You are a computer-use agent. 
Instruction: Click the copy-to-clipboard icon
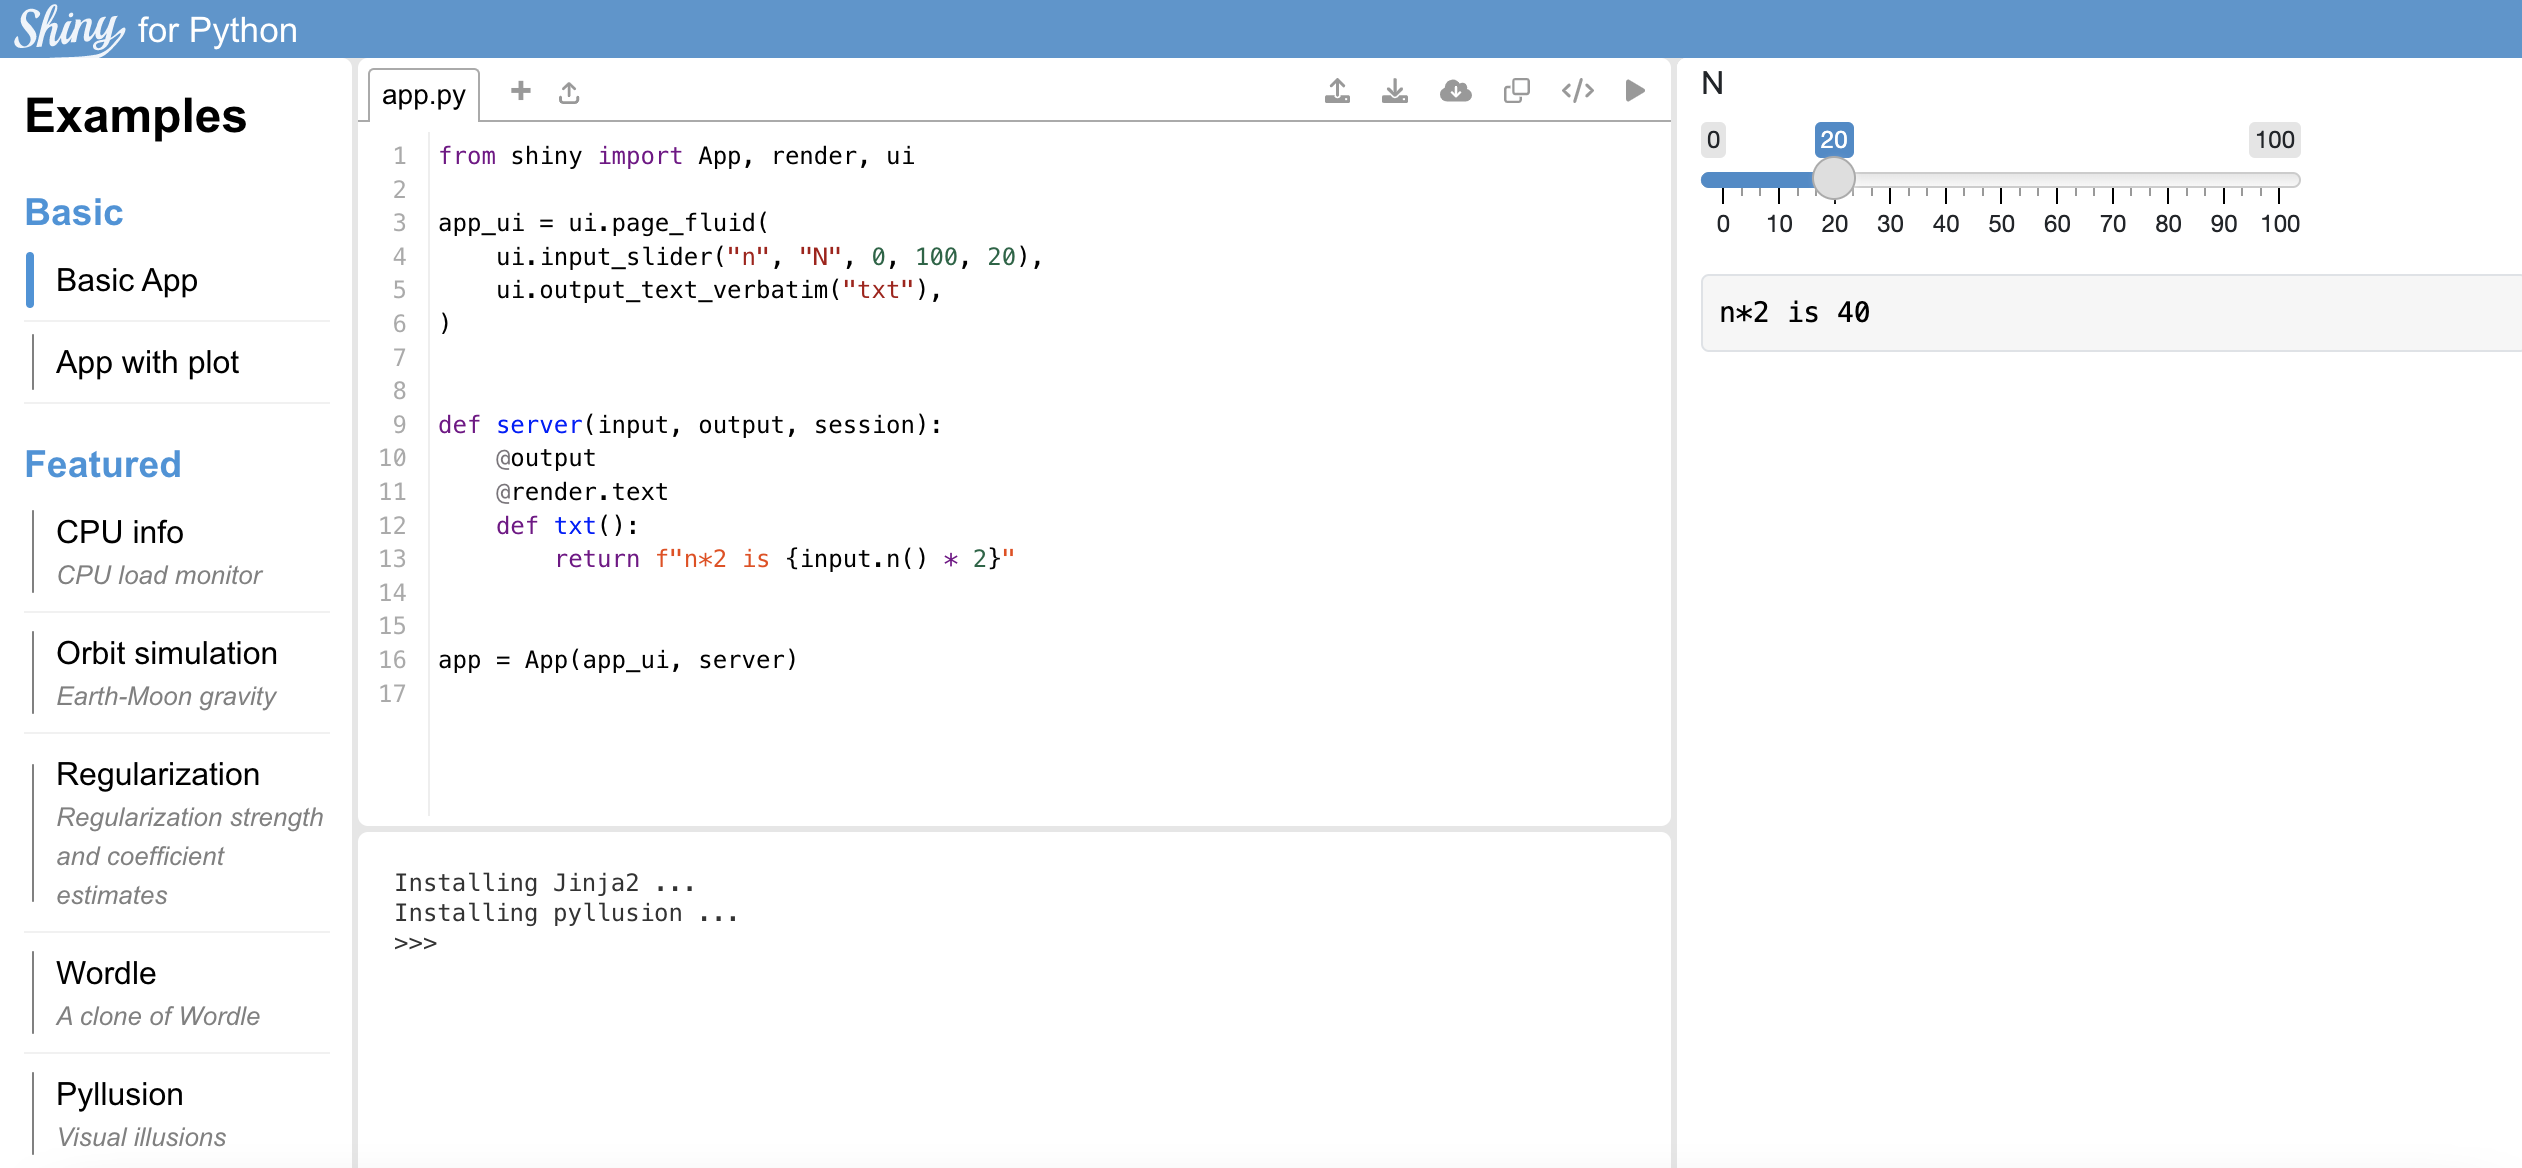click(x=1516, y=90)
